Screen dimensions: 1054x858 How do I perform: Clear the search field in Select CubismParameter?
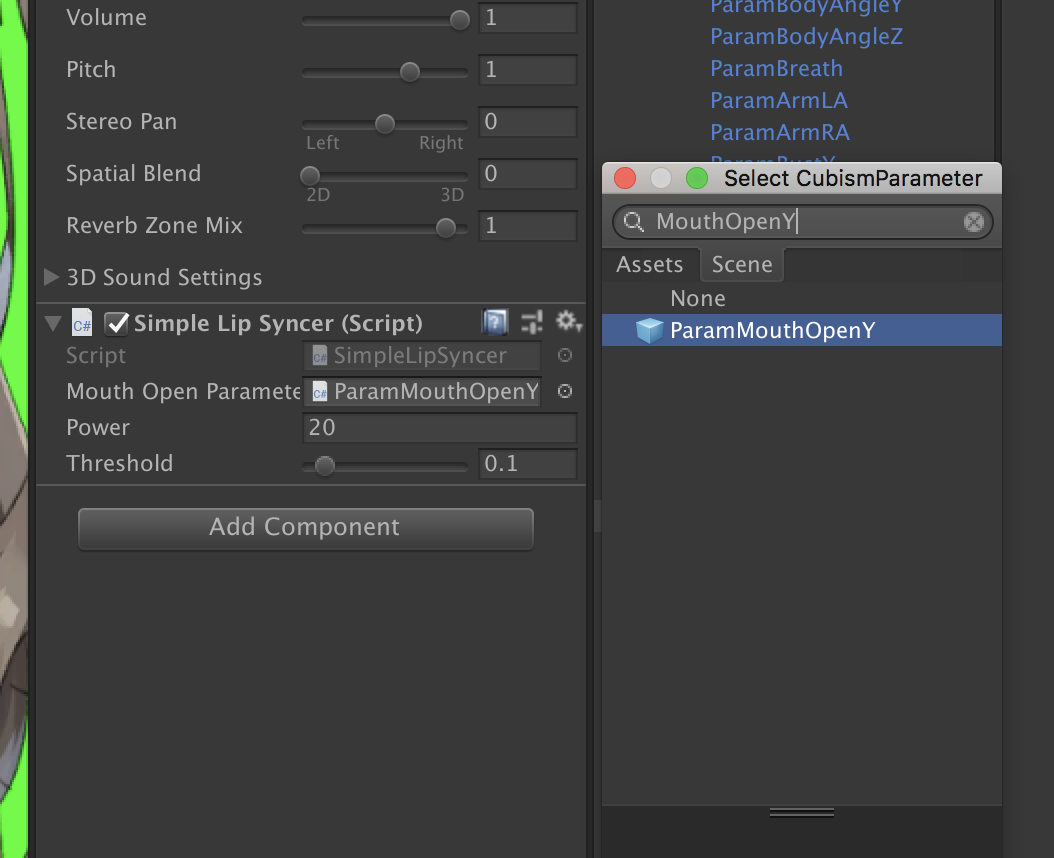tap(973, 222)
